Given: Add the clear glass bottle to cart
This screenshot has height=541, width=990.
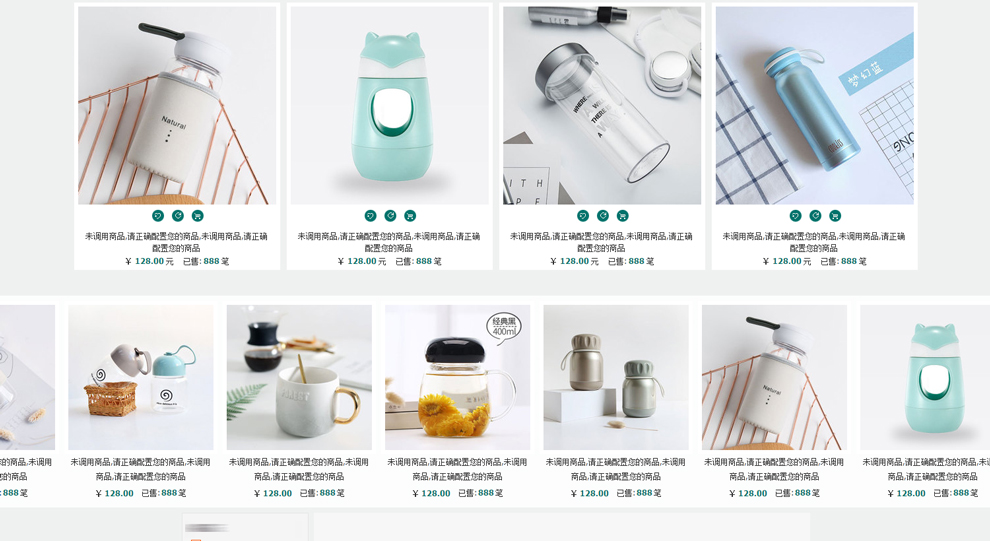Looking at the screenshot, I should (623, 216).
